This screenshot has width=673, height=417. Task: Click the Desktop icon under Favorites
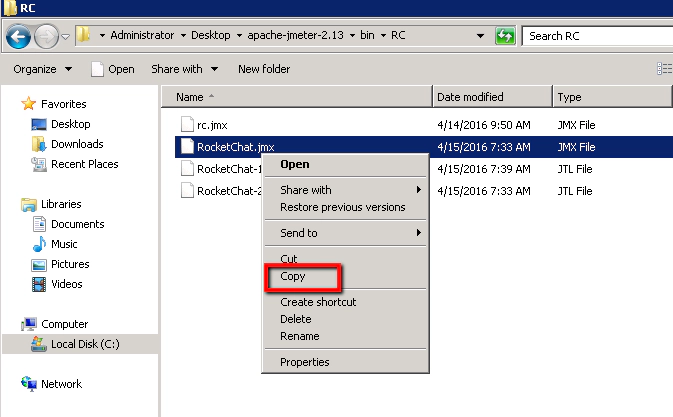[x=39, y=124]
